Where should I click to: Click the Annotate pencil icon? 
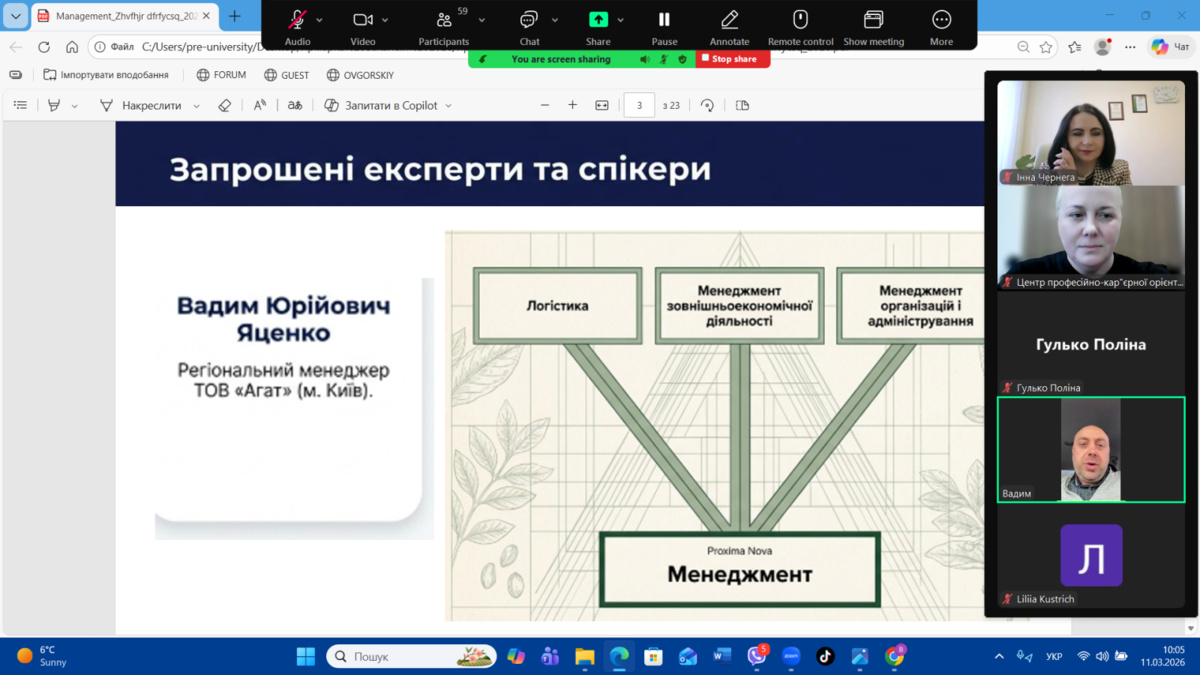(729, 20)
